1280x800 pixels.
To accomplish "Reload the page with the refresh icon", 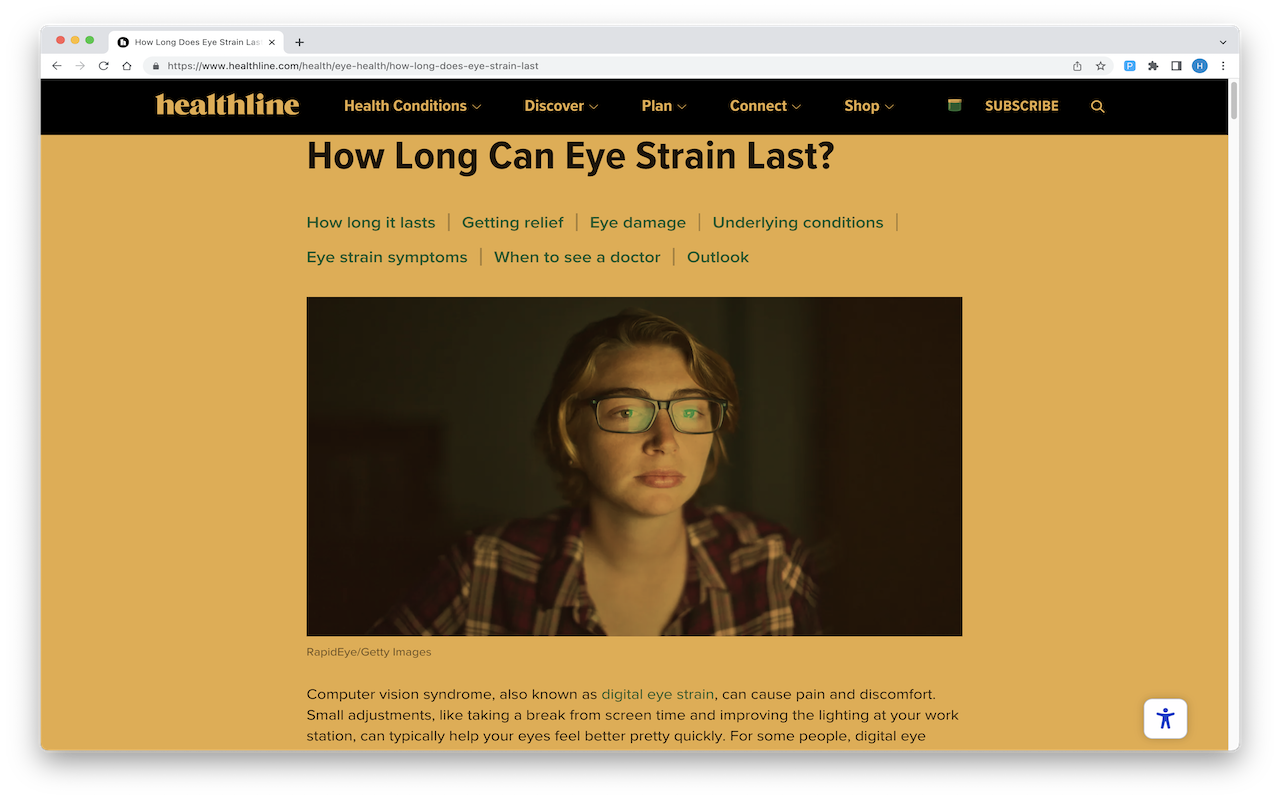I will [103, 66].
